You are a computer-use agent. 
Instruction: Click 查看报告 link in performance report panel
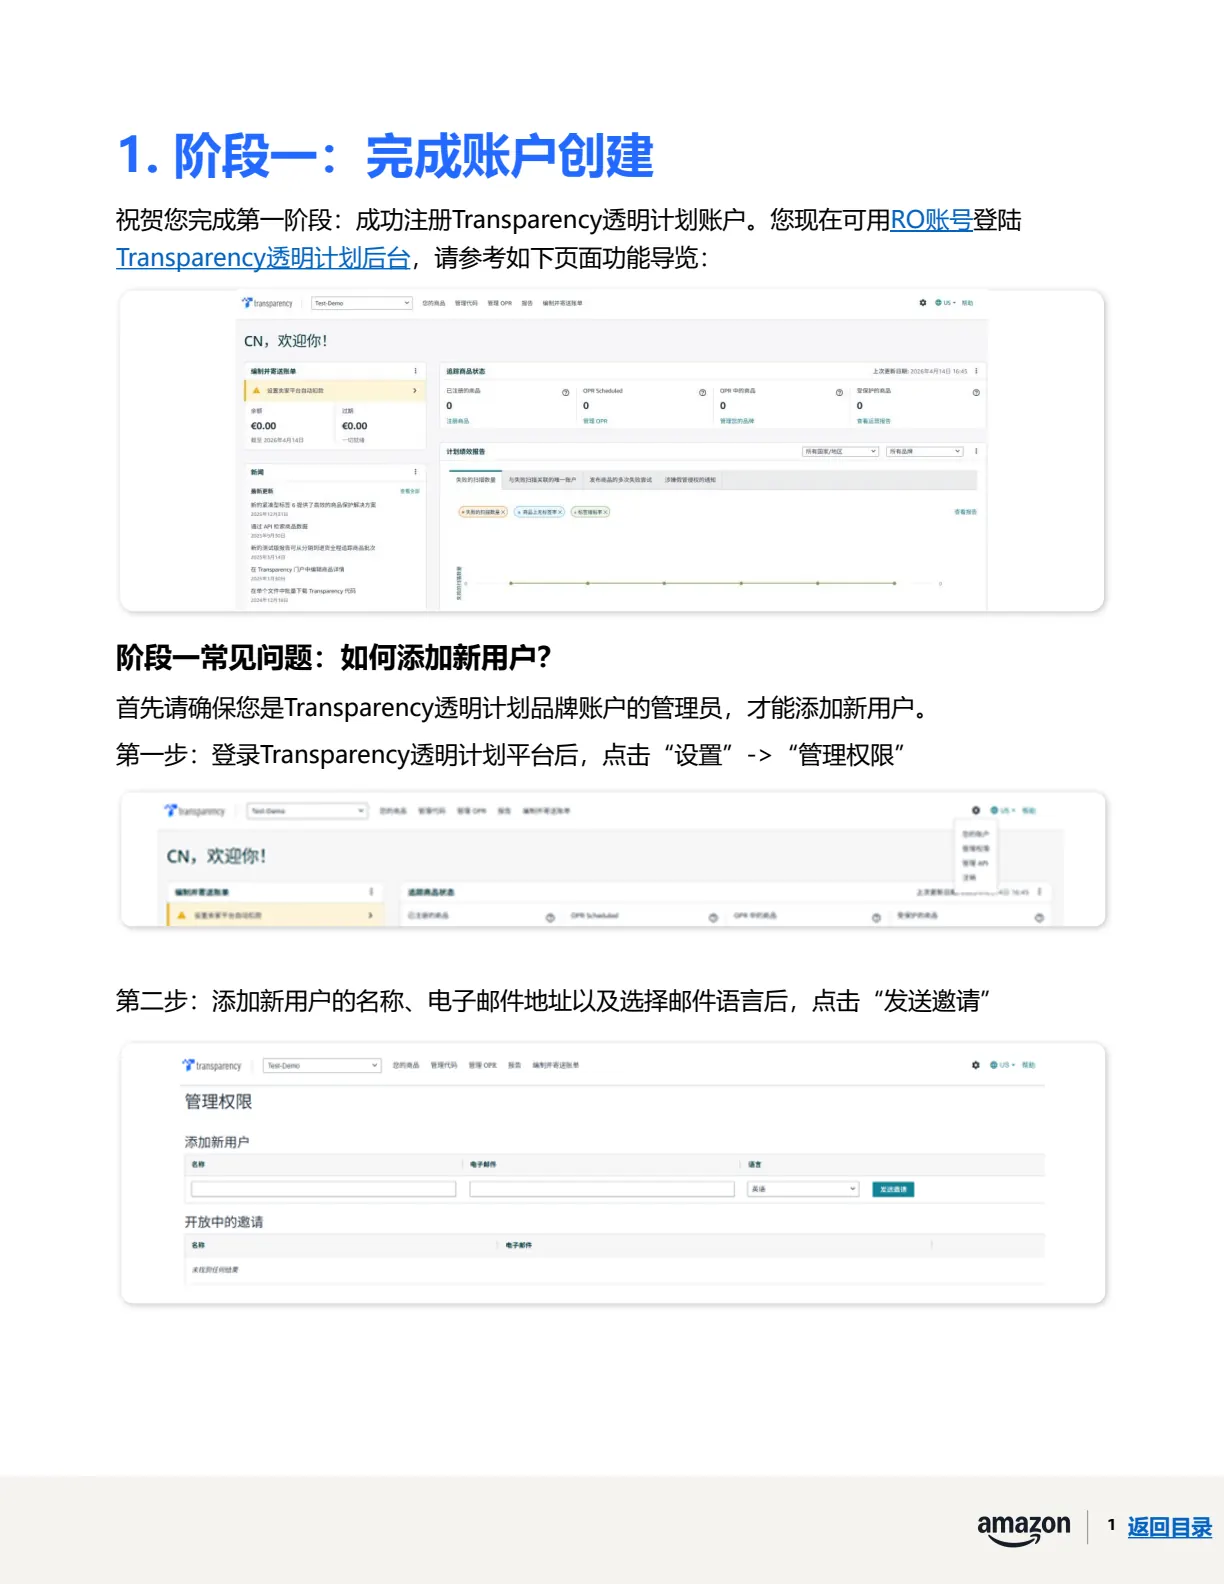[965, 512]
